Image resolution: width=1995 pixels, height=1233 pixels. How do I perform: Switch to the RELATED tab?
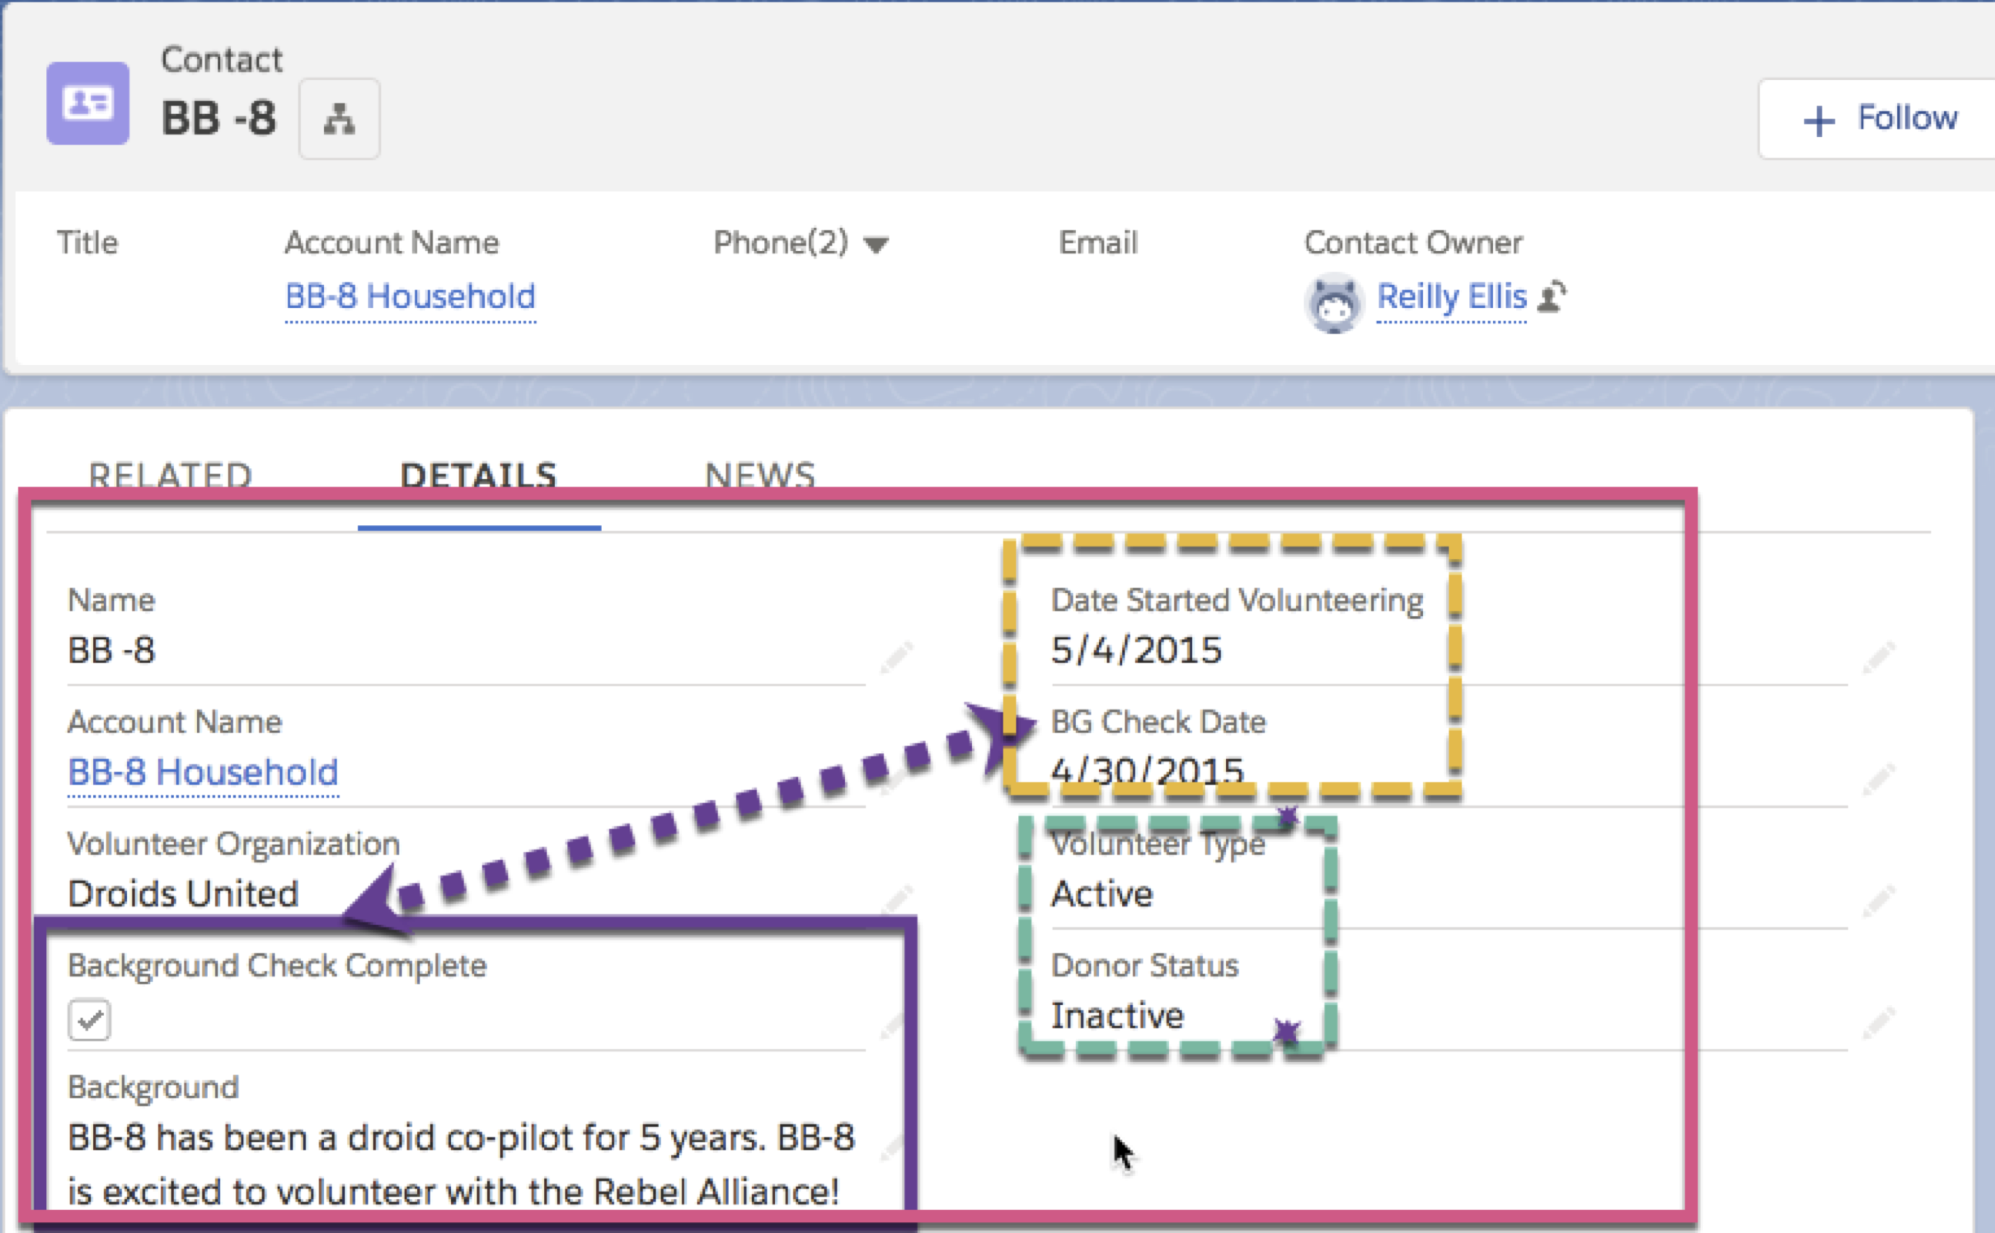pos(170,474)
